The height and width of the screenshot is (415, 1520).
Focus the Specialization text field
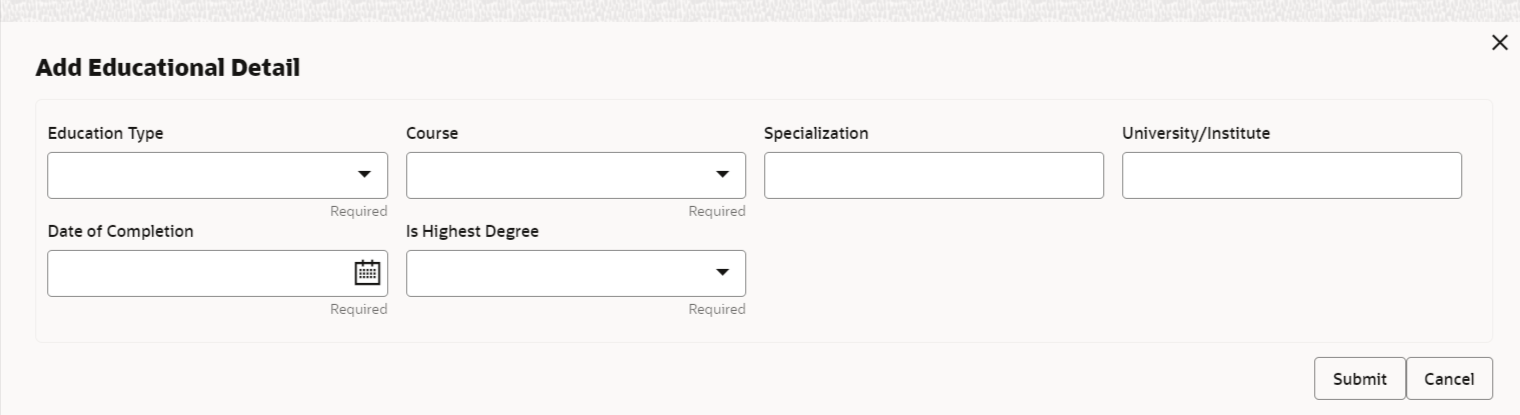pos(933,175)
